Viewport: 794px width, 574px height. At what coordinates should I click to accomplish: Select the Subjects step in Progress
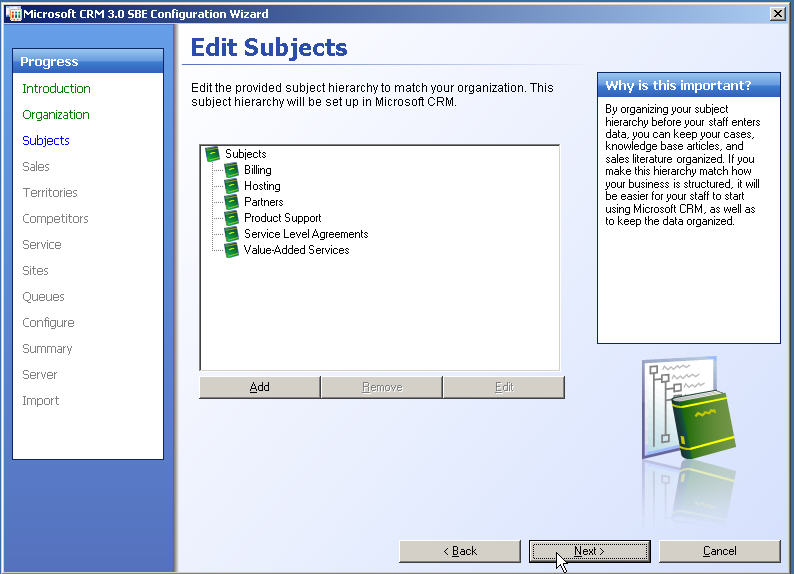coord(46,141)
